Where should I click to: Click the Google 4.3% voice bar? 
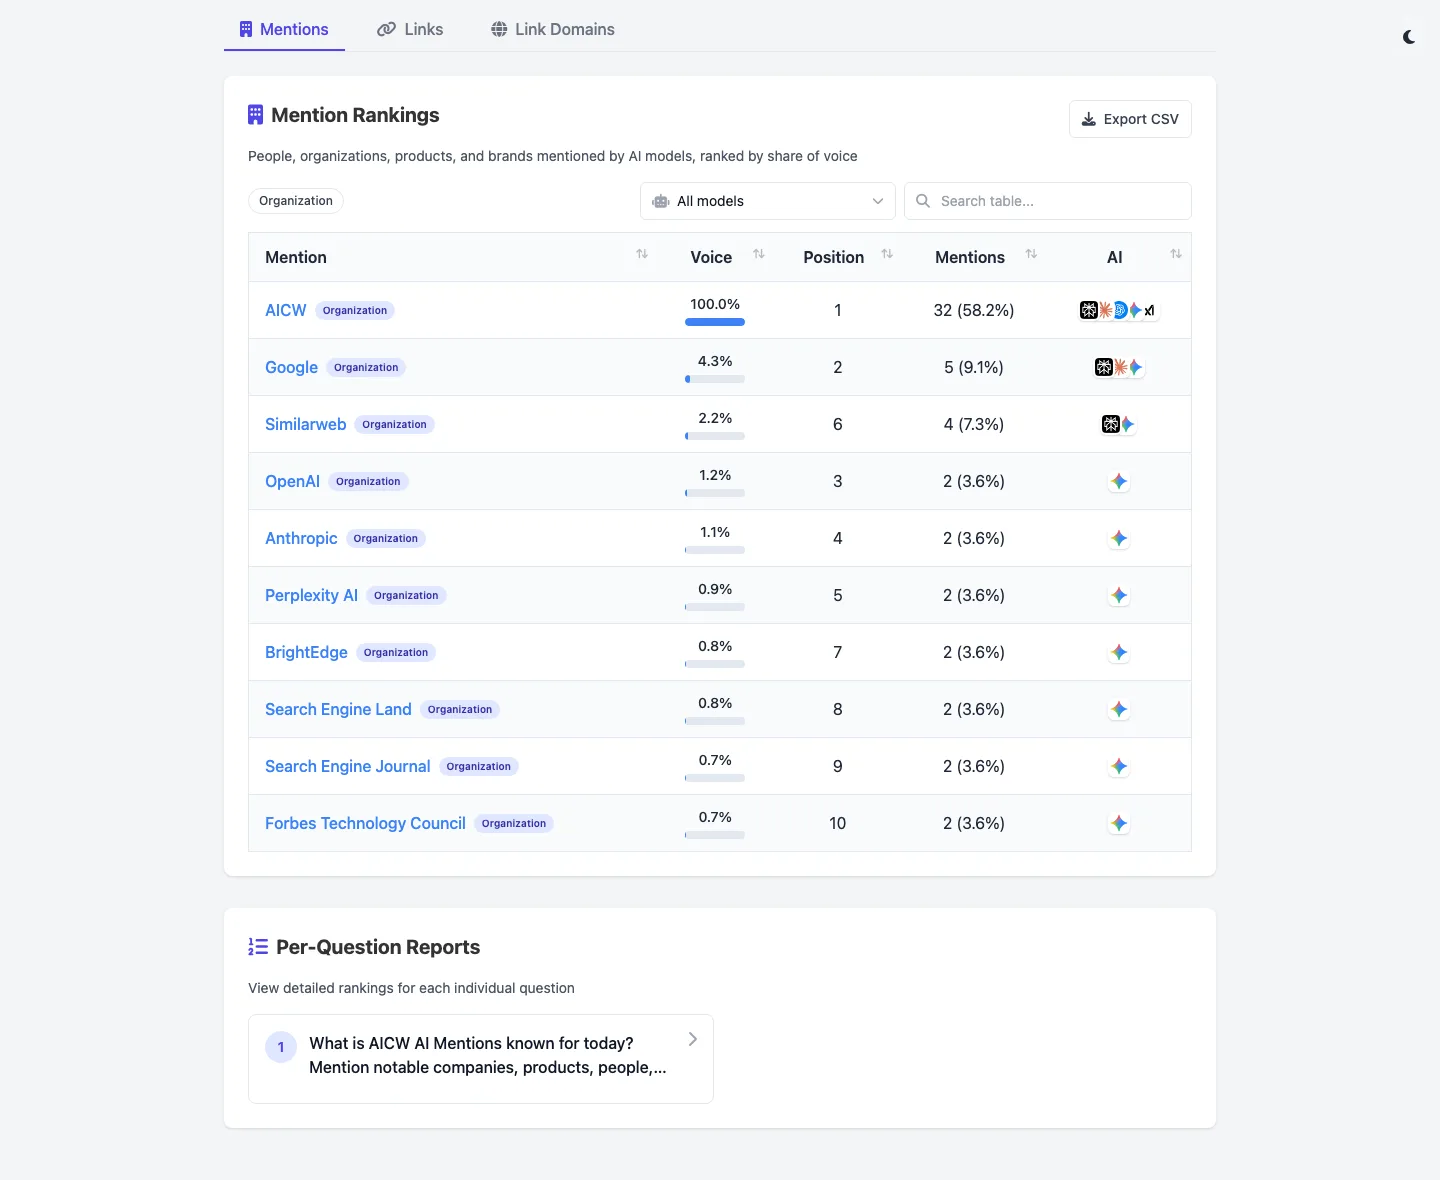(x=715, y=379)
